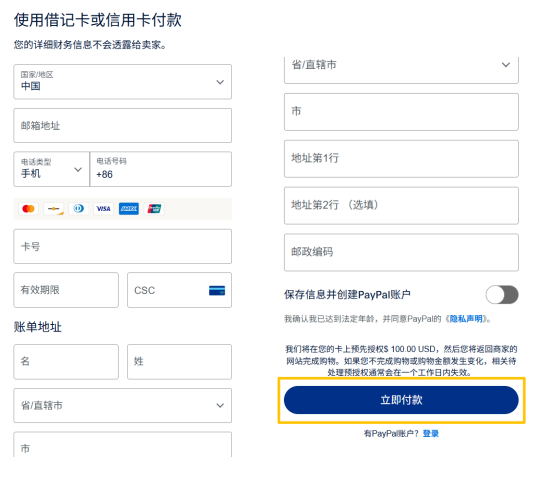The image size is (542, 485).
Task: Click the card icon in CSC field
Action: click(217, 290)
